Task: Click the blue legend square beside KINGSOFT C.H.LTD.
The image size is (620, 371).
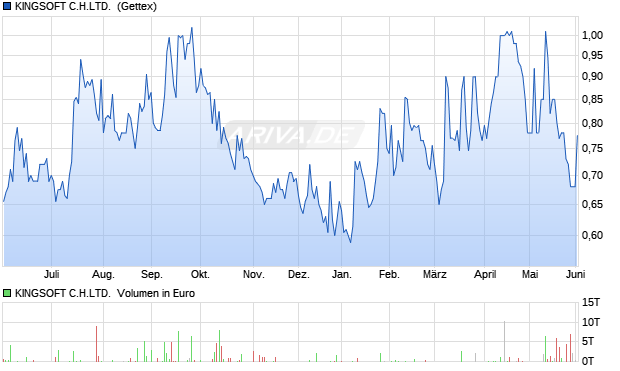Action: click(x=7, y=6)
